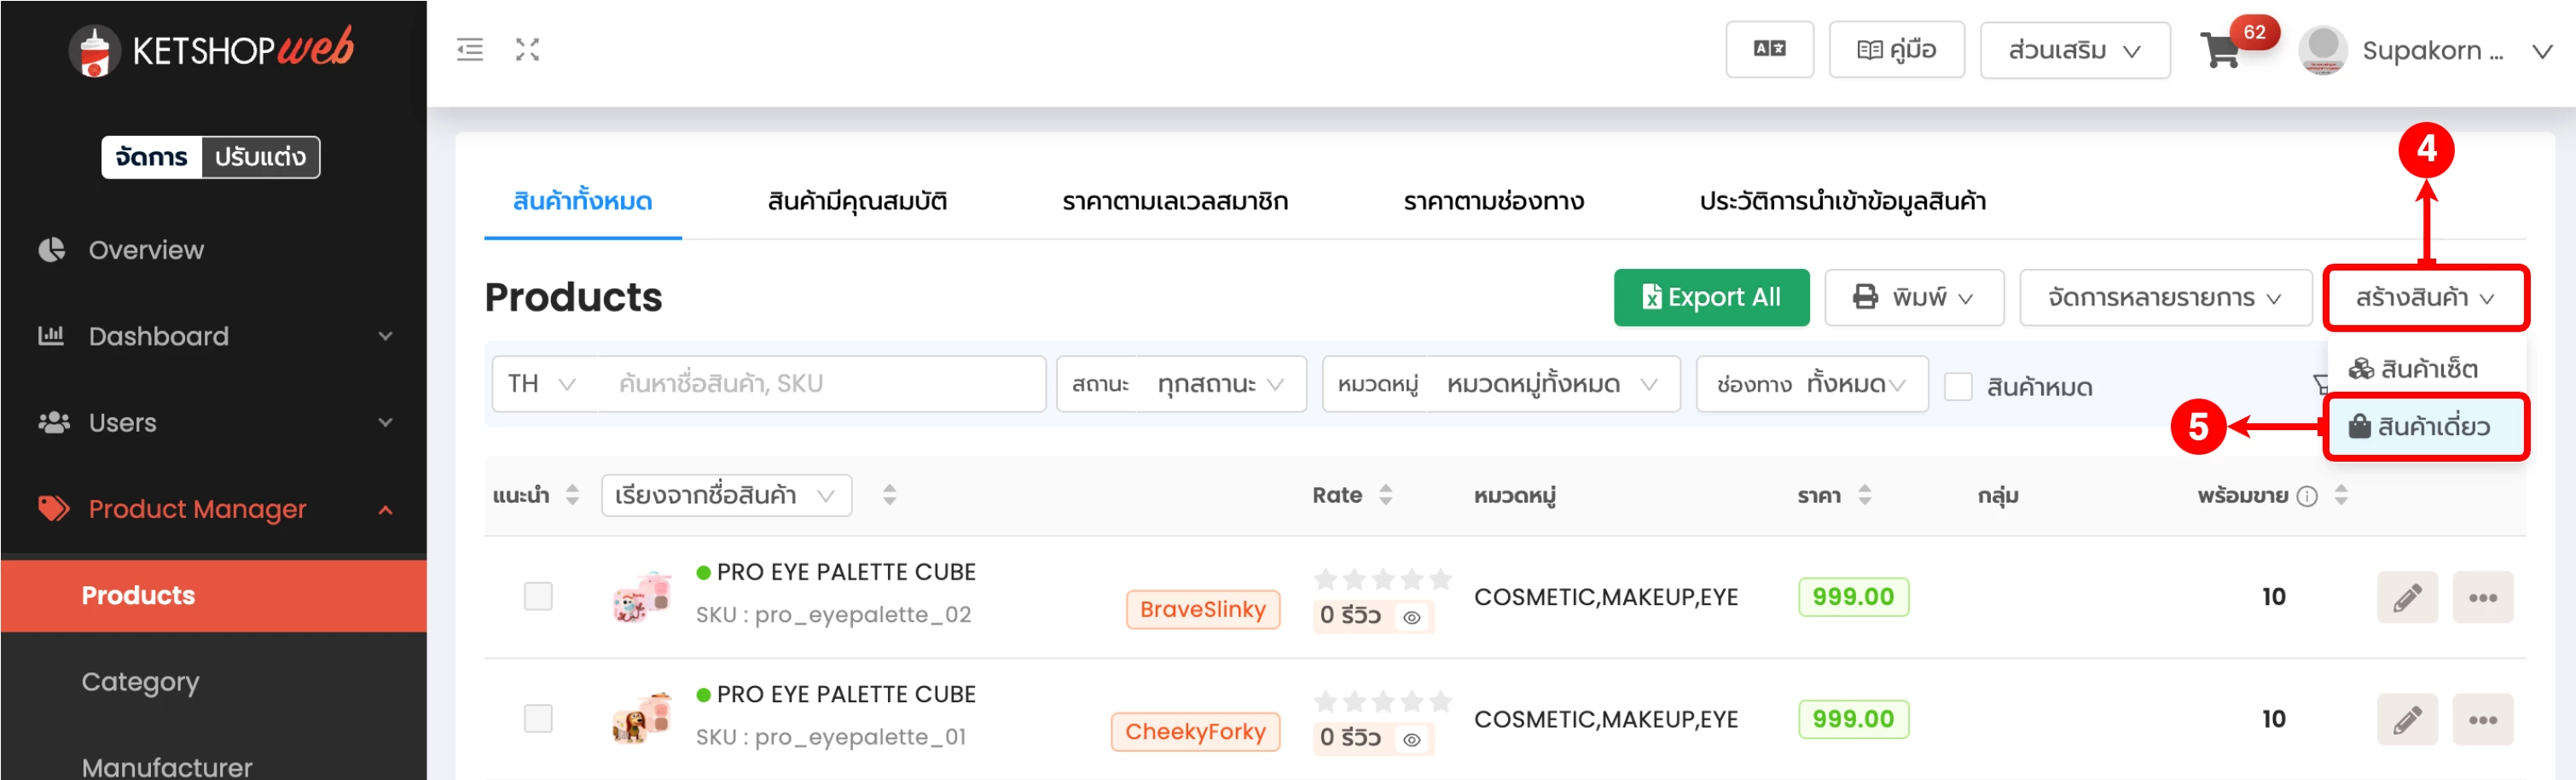The height and width of the screenshot is (780, 2576).
Task: Tick the checkbox for pro_eyepalette_01 row
Action: pos(538,719)
